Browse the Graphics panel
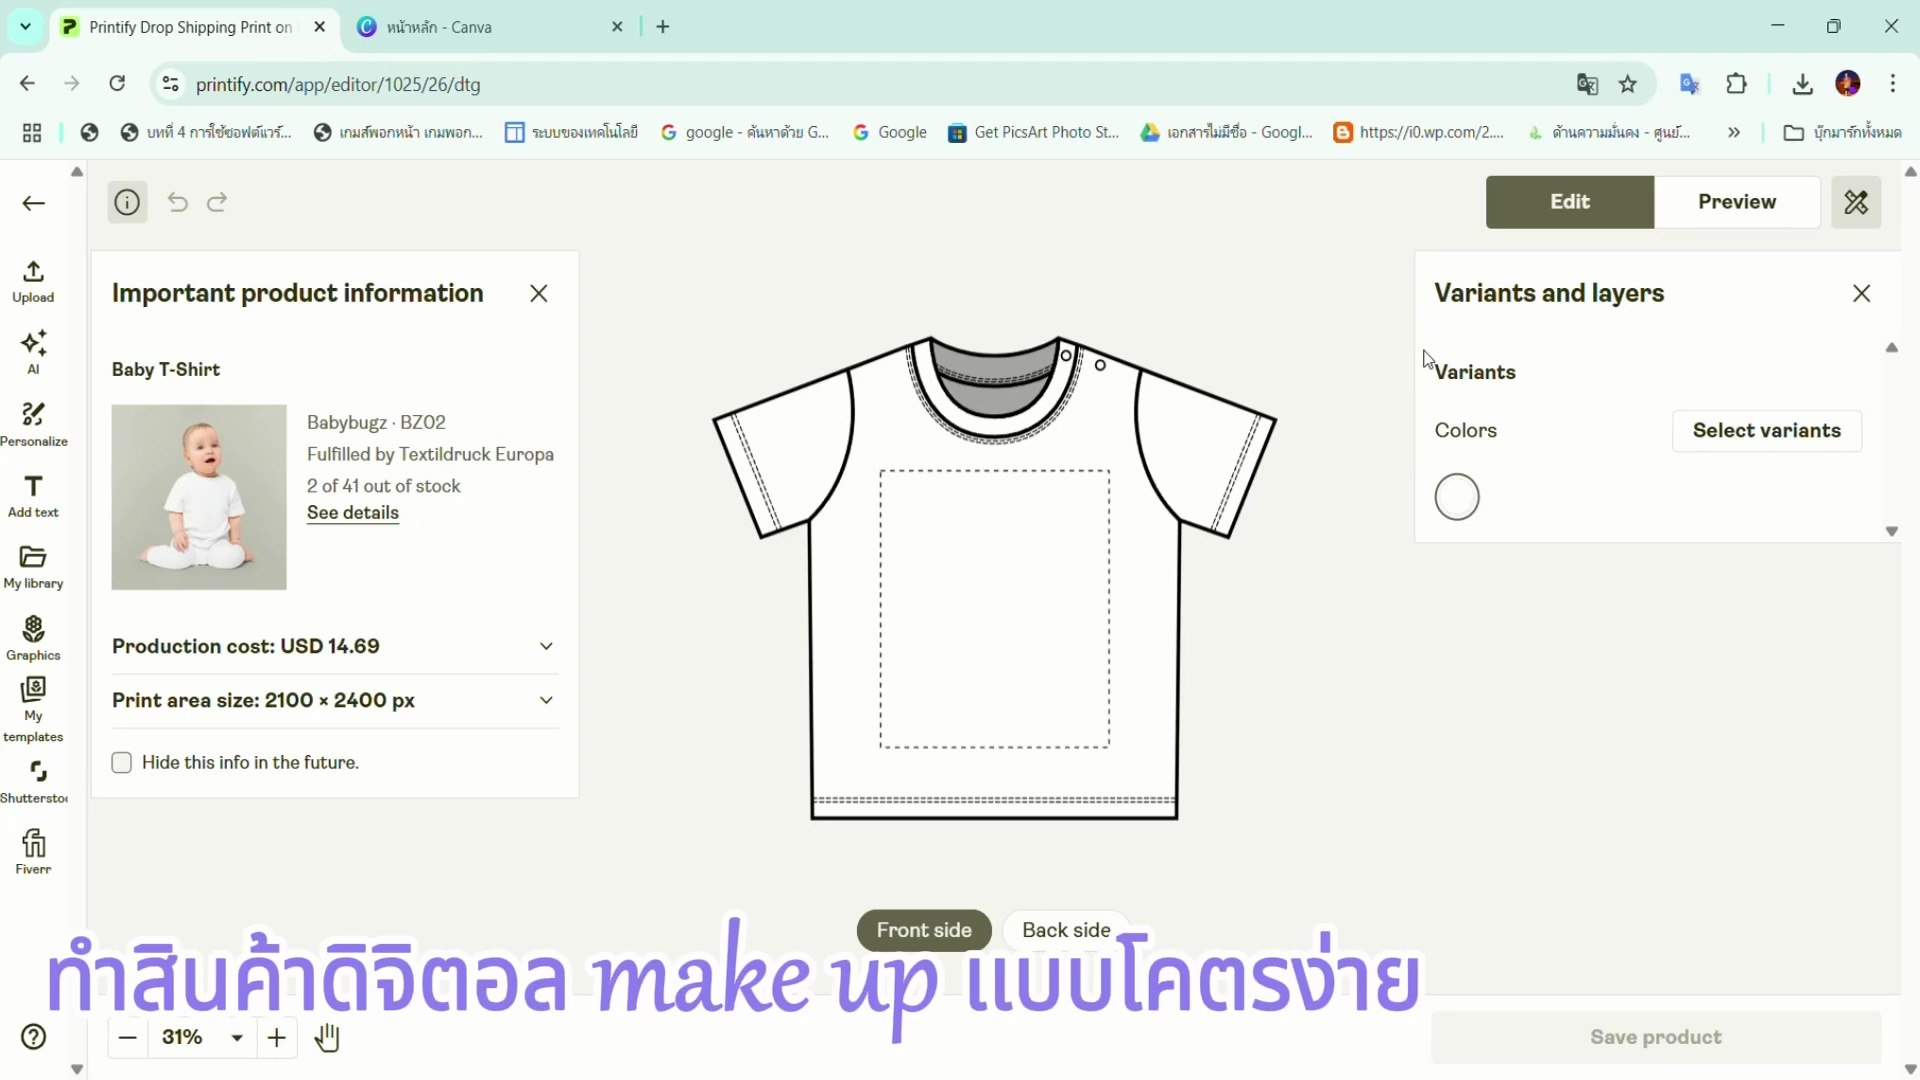The image size is (1920, 1080). 33,638
